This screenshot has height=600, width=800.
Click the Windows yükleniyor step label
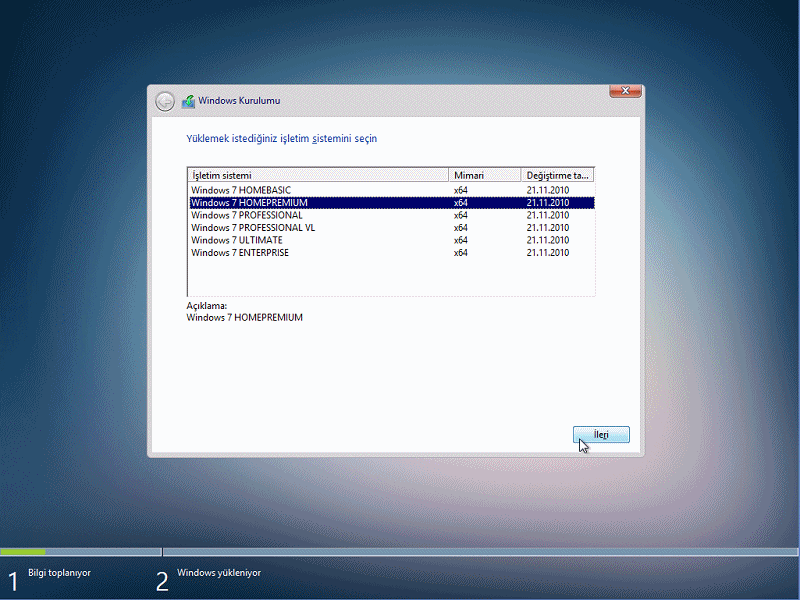(x=219, y=573)
